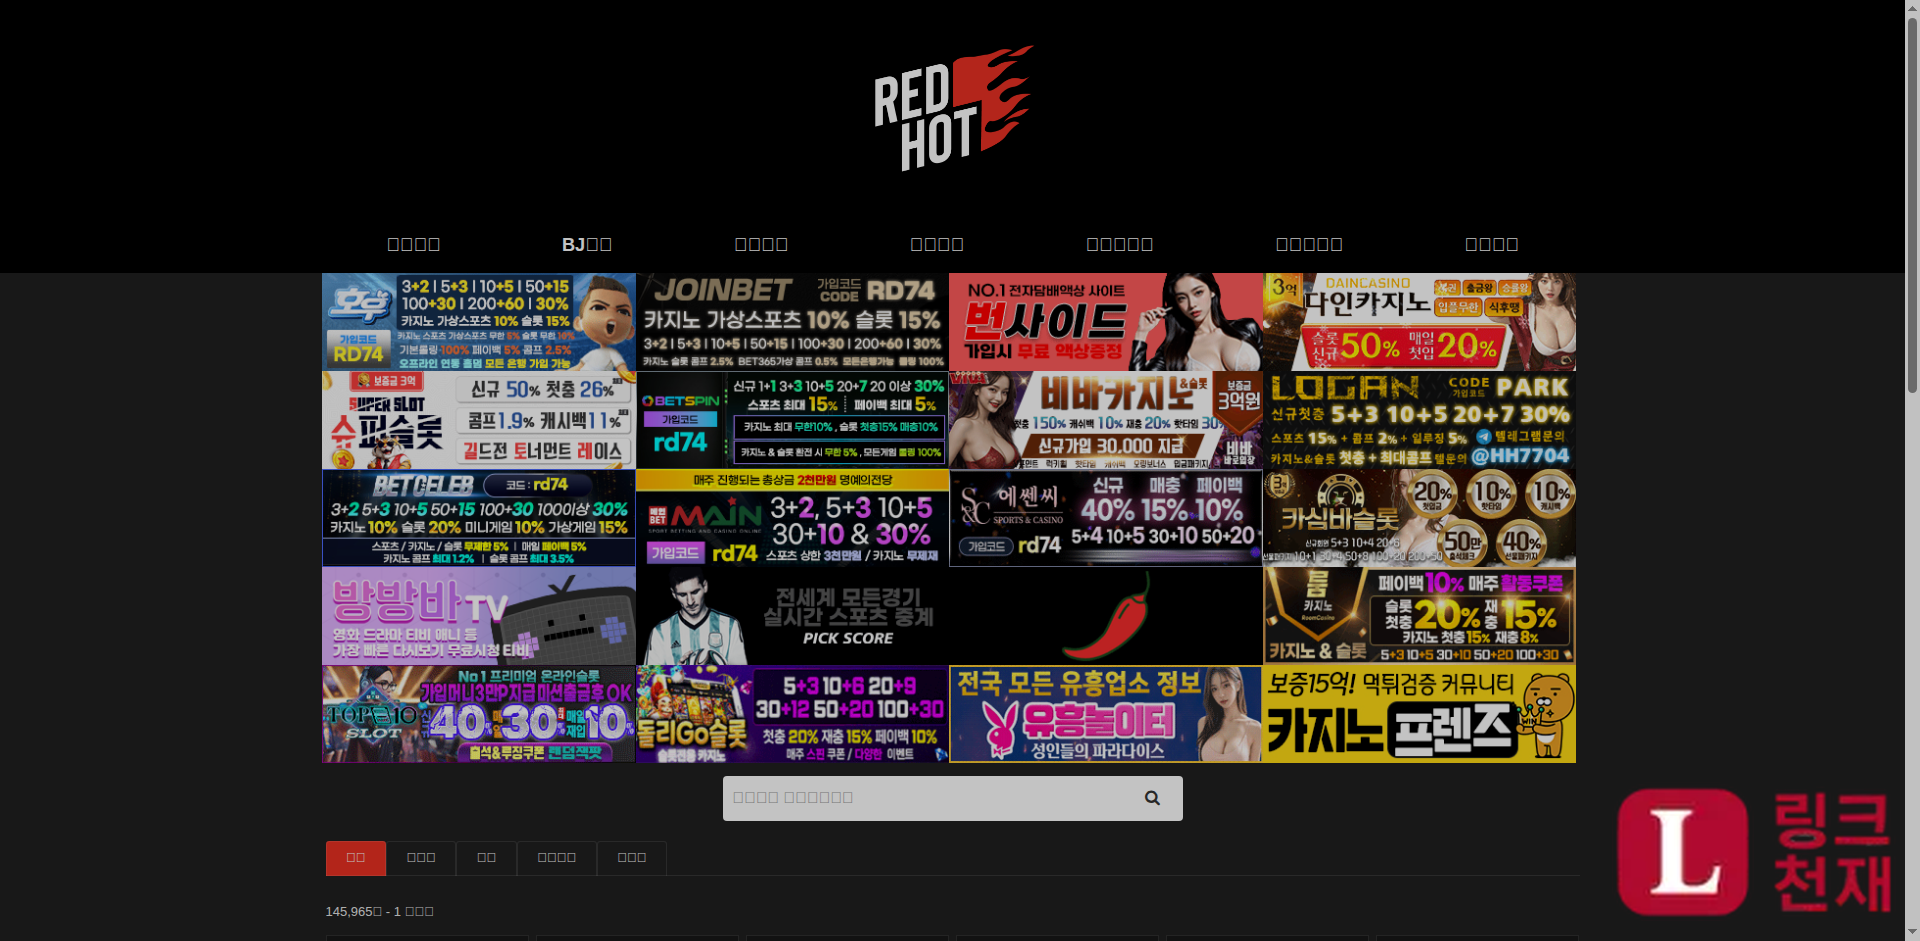This screenshot has height=941, width=1920.
Task: Open the 카지노 프렌즈 yellow banner
Action: (x=1419, y=714)
